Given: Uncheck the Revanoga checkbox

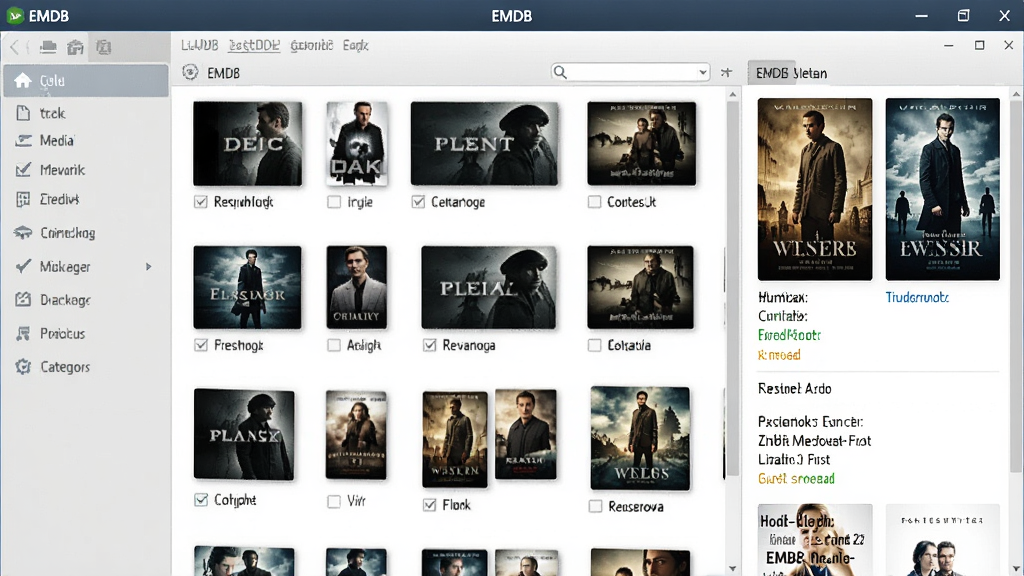Looking at the screenshot, I should 429,345.
